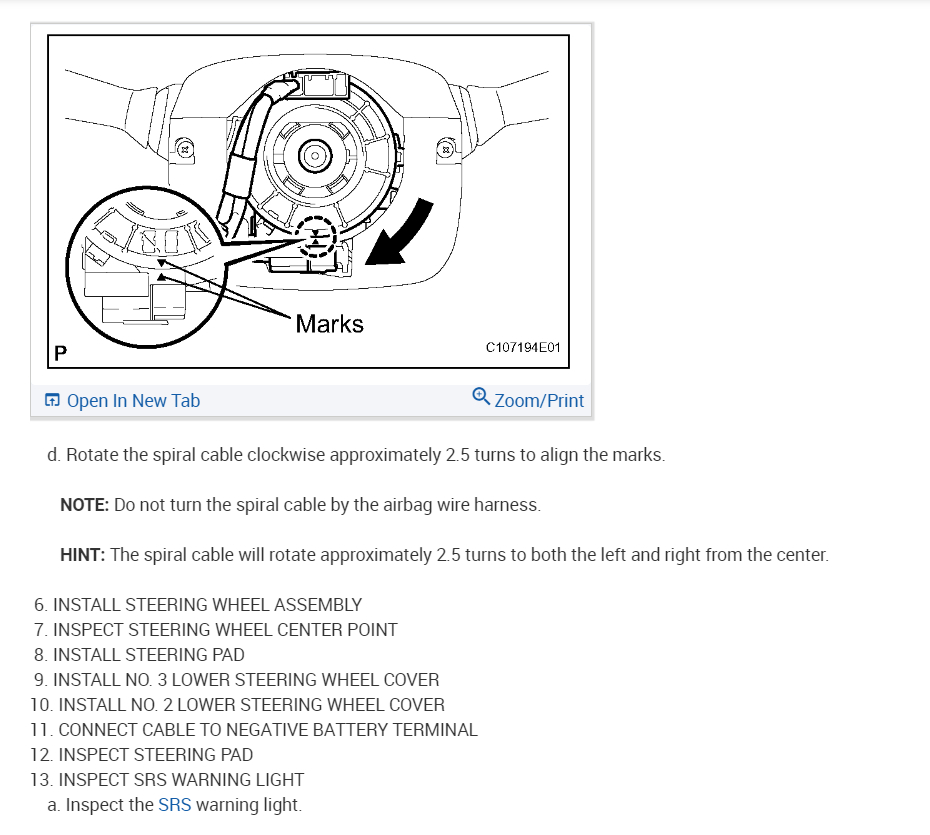
Task: Select step 7 Inspect Steering Wheel Center Point
Action: coord(215,630)
